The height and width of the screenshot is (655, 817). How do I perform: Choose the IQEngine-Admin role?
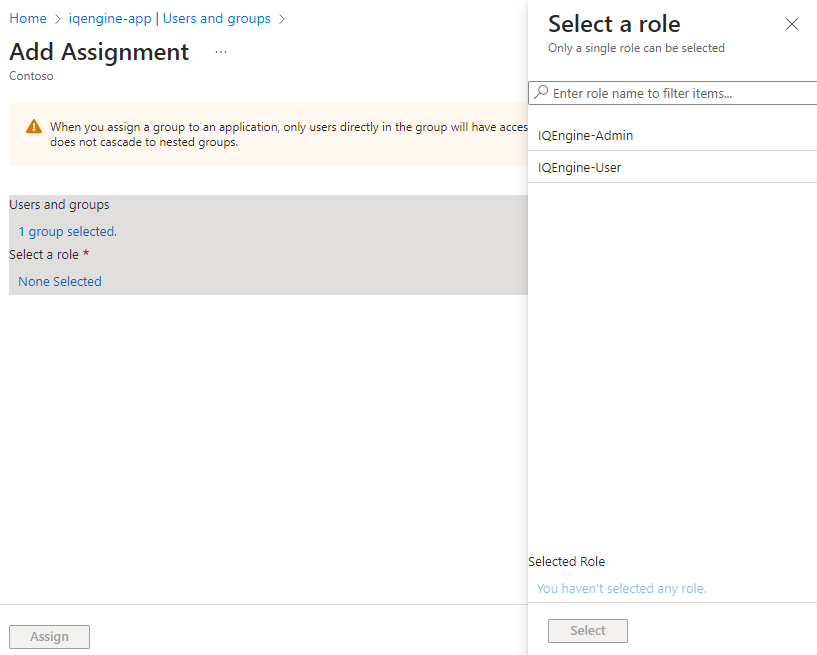point(585,135)
